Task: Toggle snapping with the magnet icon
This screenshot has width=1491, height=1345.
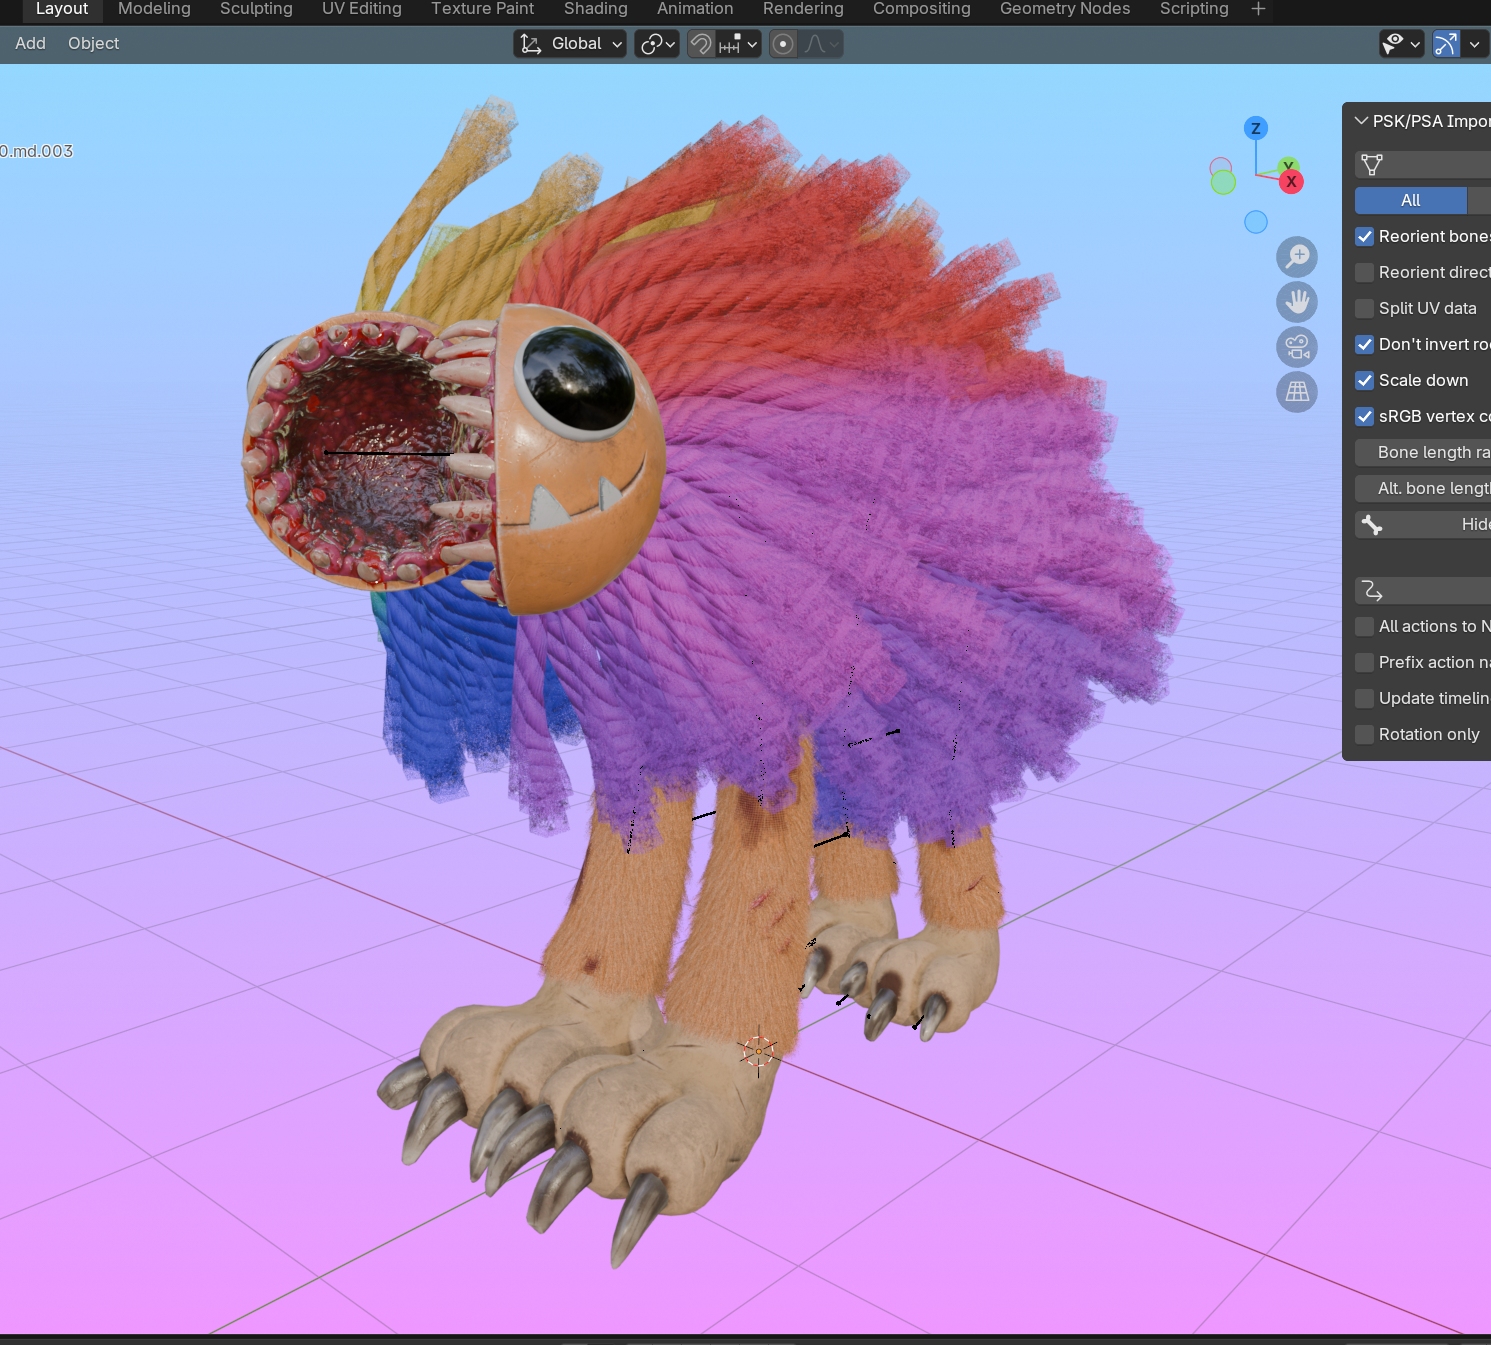Action: pyautogui.click(x=701, y=44)
